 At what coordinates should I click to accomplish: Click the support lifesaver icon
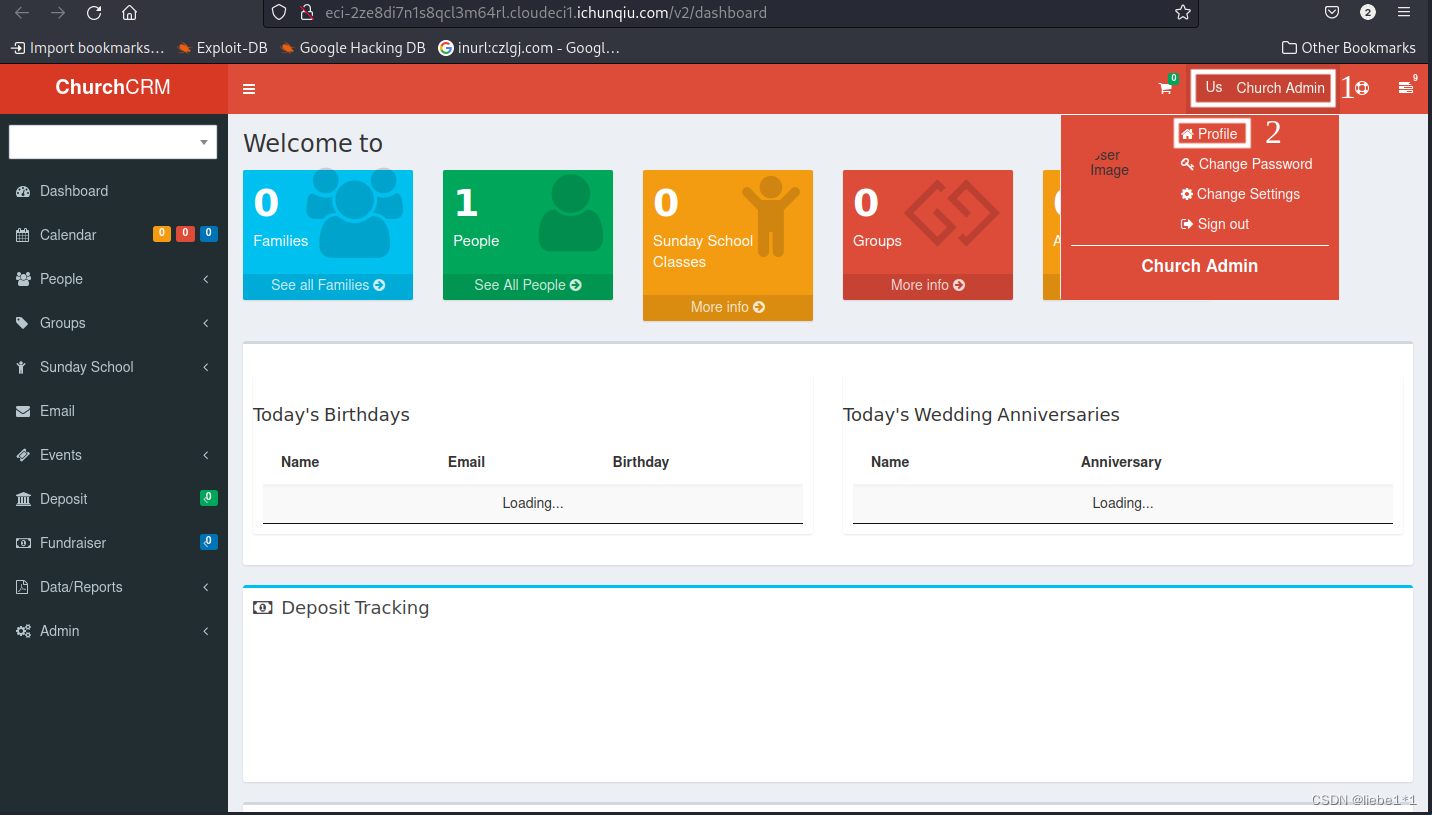[x=1362, y=88]
